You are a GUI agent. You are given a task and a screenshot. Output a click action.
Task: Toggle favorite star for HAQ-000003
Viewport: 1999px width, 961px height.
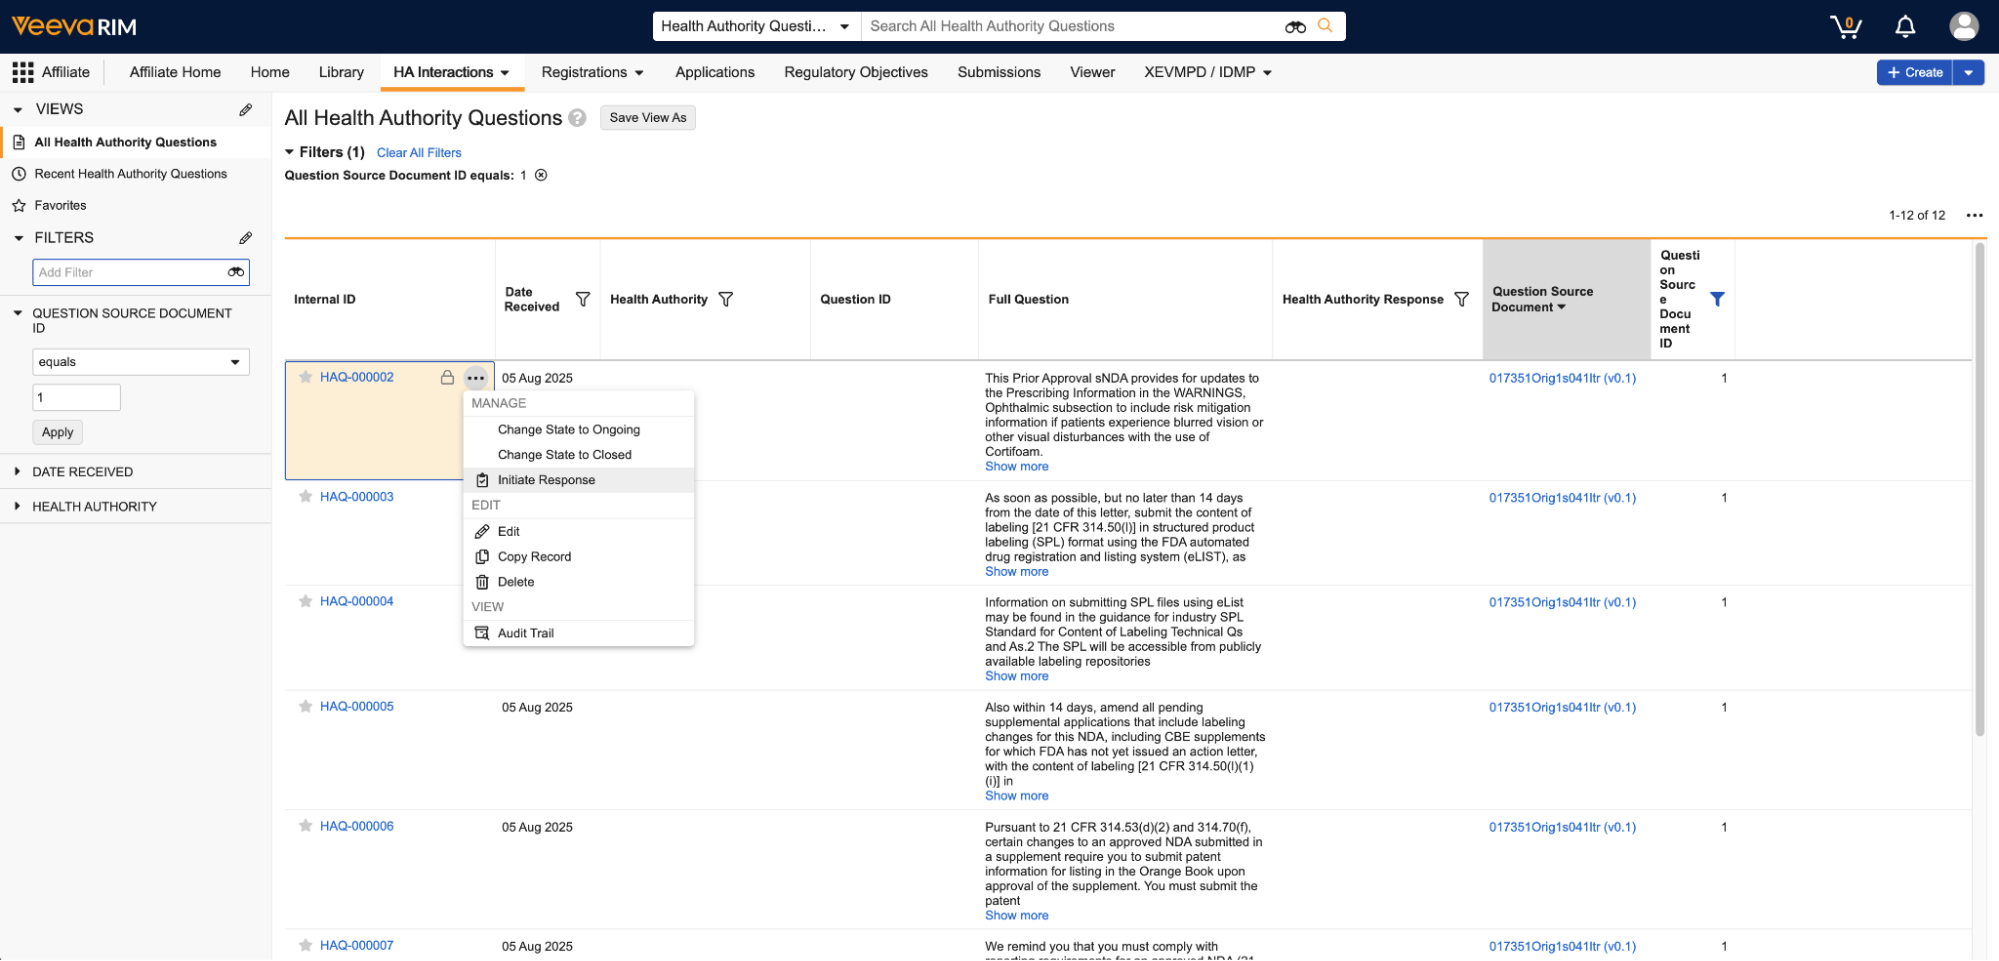click(305, 497)
